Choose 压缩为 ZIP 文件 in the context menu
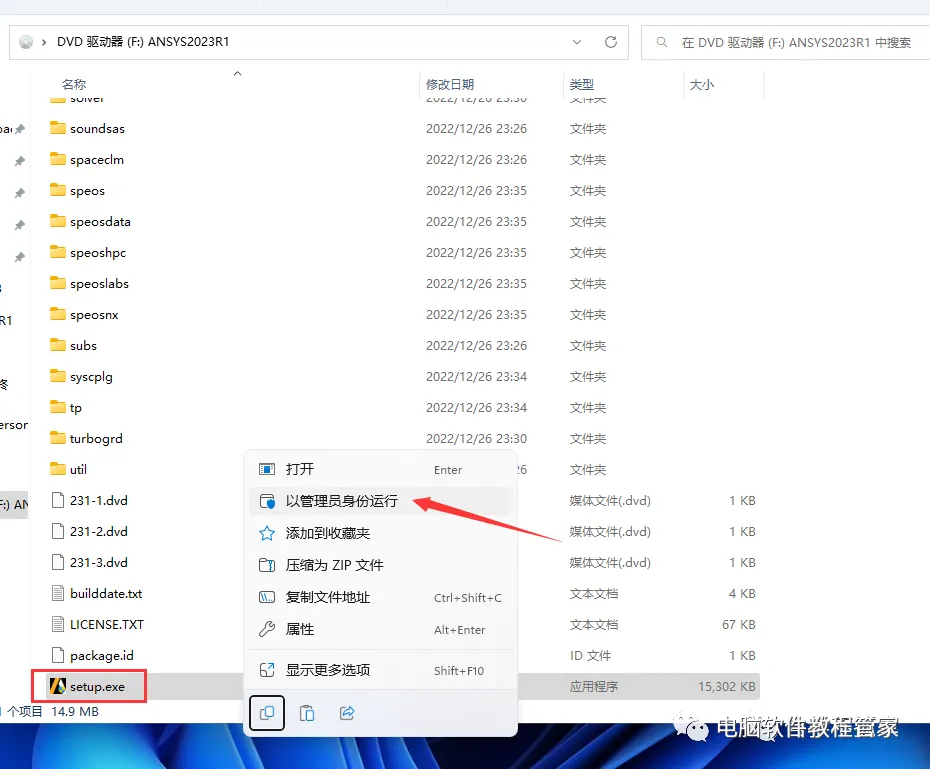 point(380,565)
